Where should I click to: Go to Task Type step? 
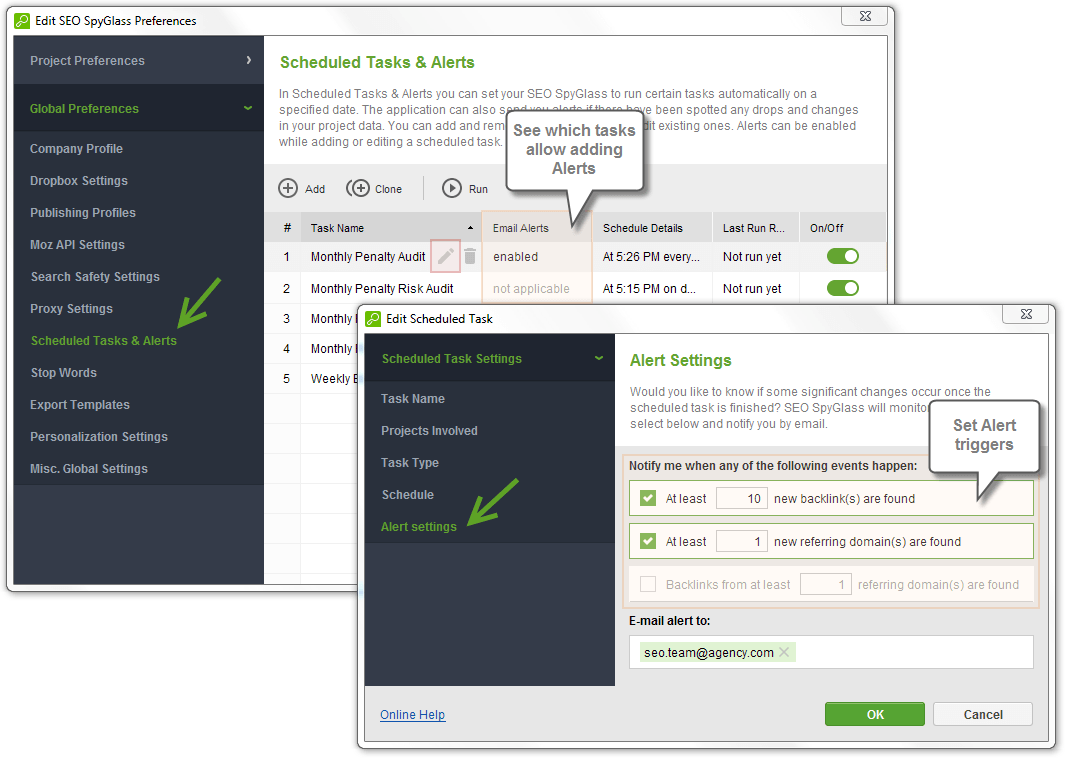point(410,463)
